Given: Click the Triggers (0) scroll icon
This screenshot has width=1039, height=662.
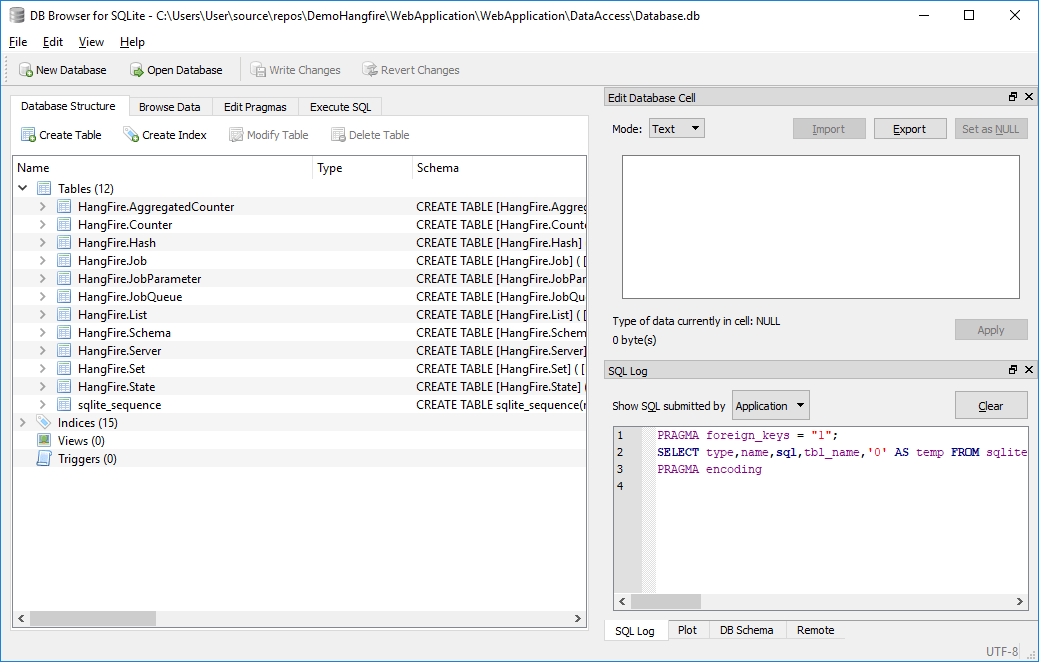Looking at the screenshot, I should tap(44, 458).
